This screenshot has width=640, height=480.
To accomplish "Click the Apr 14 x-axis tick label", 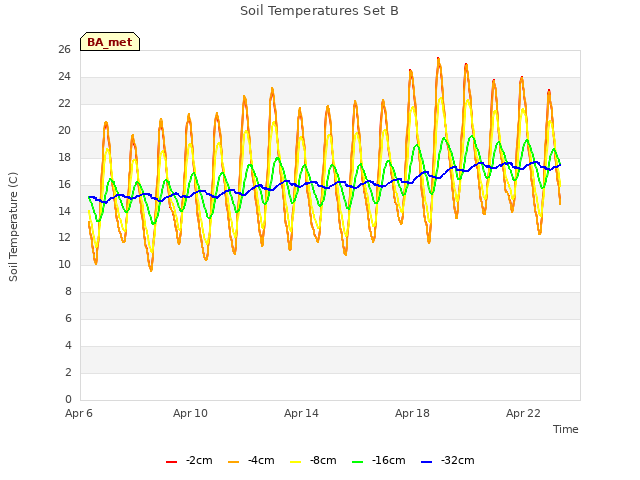I will pos(301,413).
